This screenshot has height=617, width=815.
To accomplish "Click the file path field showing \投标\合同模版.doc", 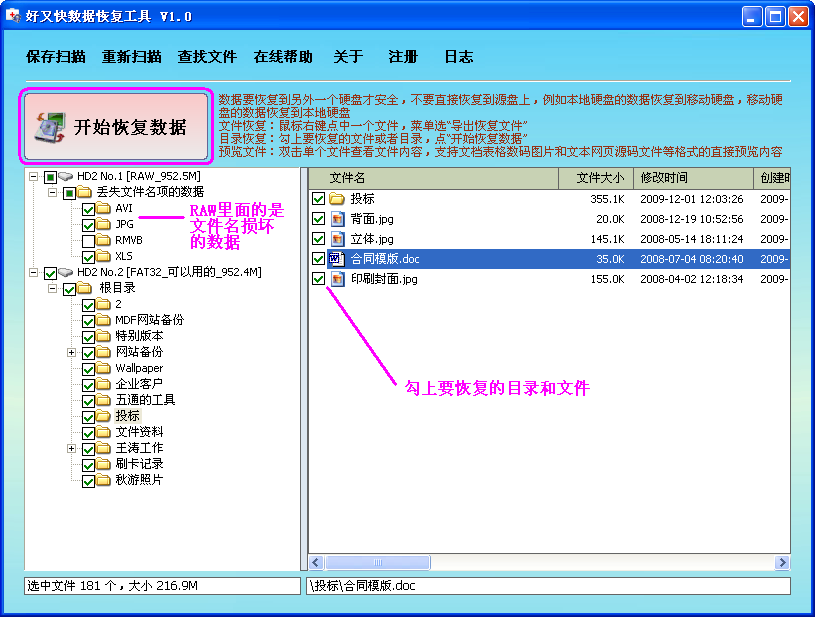I will [x=548, y=586].
